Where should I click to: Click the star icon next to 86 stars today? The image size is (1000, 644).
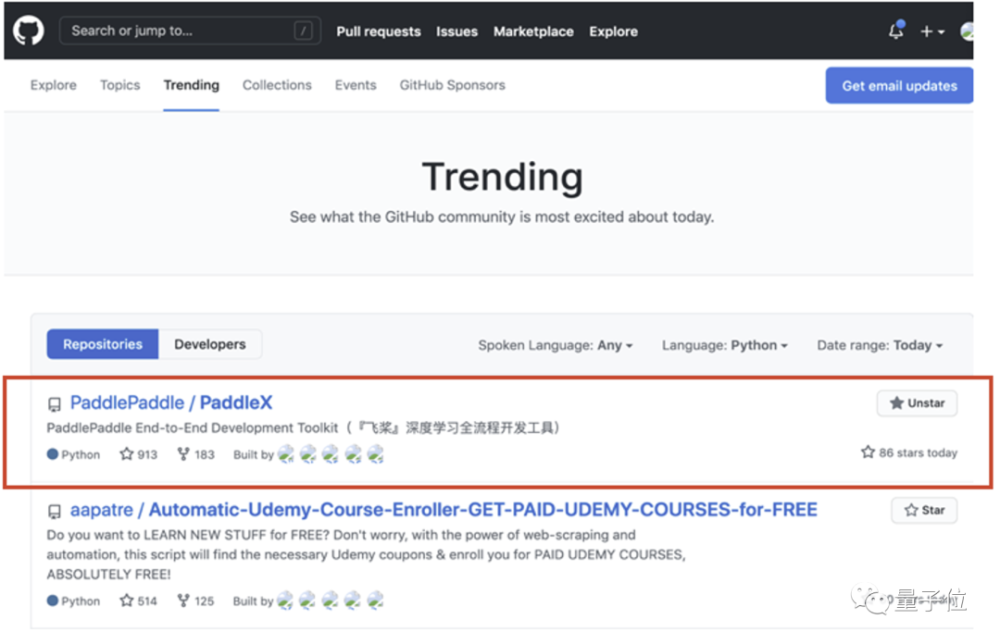click(868, 452)
